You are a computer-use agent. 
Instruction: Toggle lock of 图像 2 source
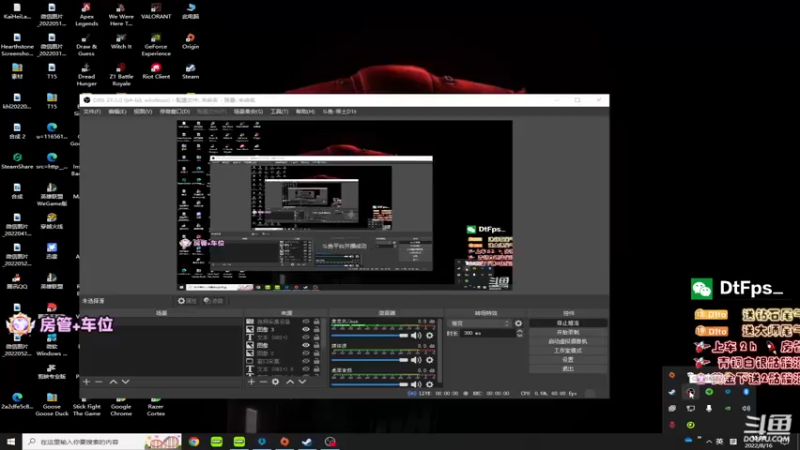317,353
